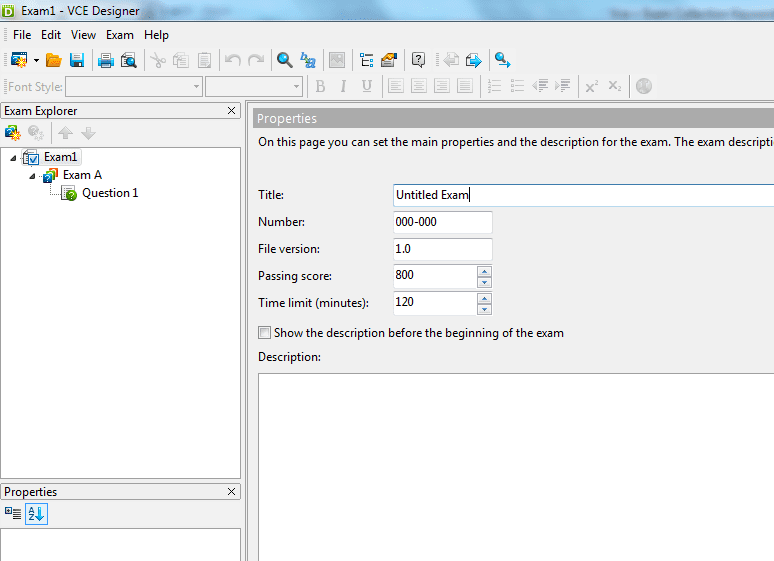Screen dimensions: 774x561
Task: Toggle superscript formatting
Action: [x=591, y=86]
